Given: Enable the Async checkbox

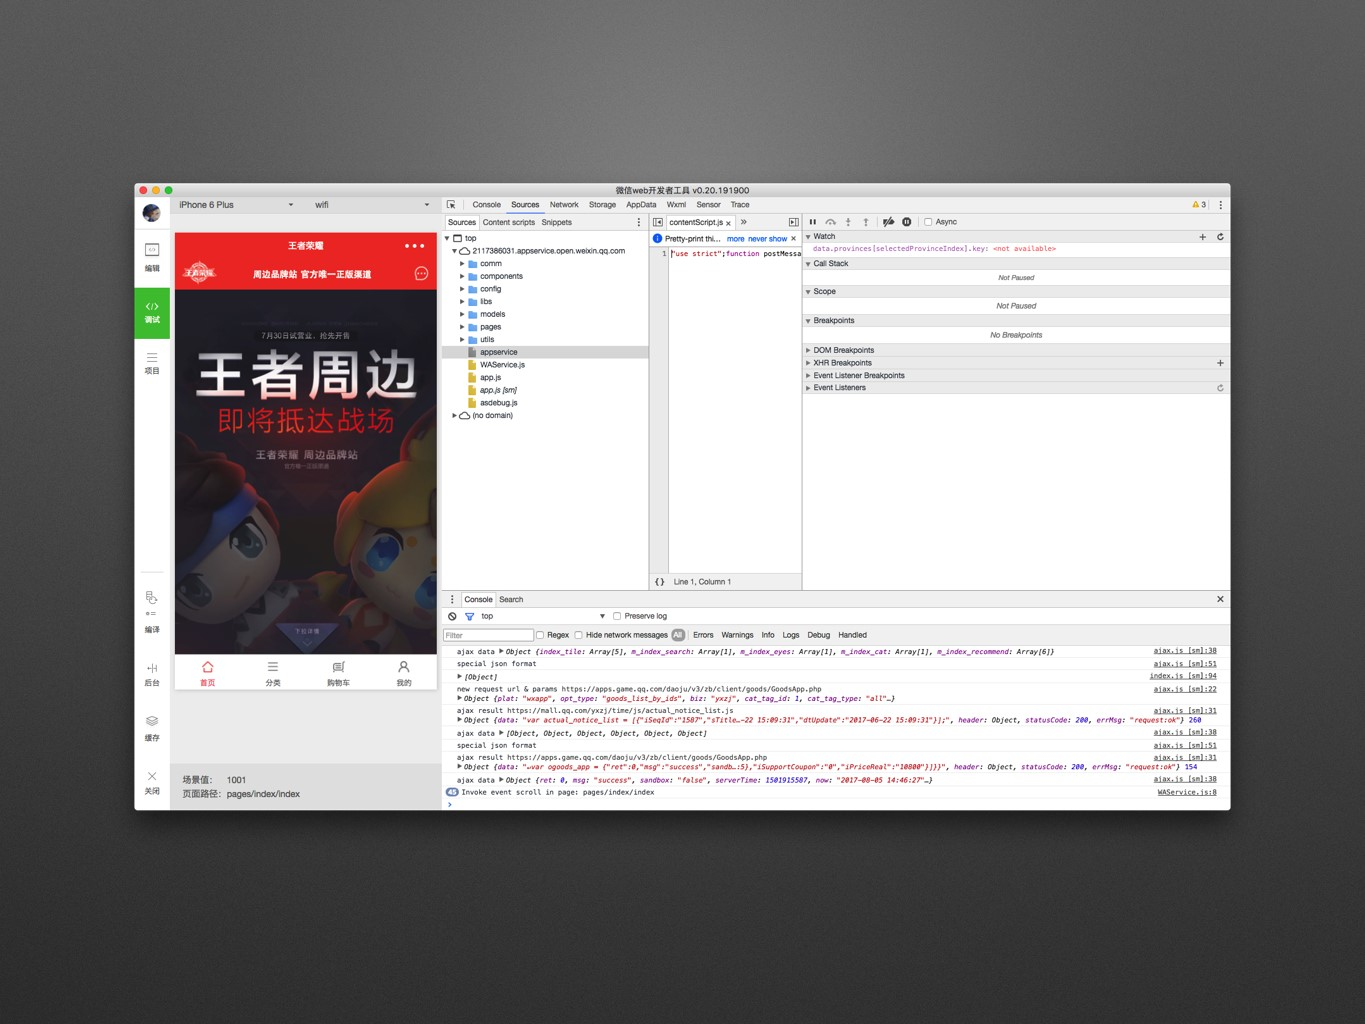Looking at the screenshot, I should pyautogui.click(x=928, y=222).
